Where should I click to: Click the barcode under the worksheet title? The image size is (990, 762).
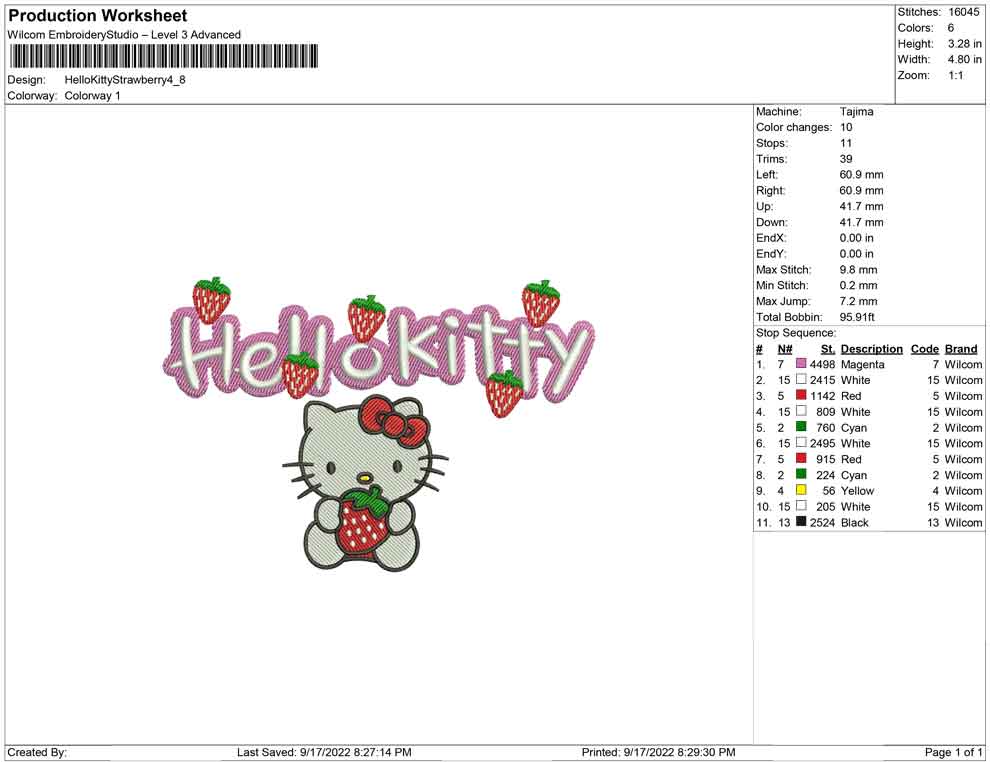coord(163,56)
